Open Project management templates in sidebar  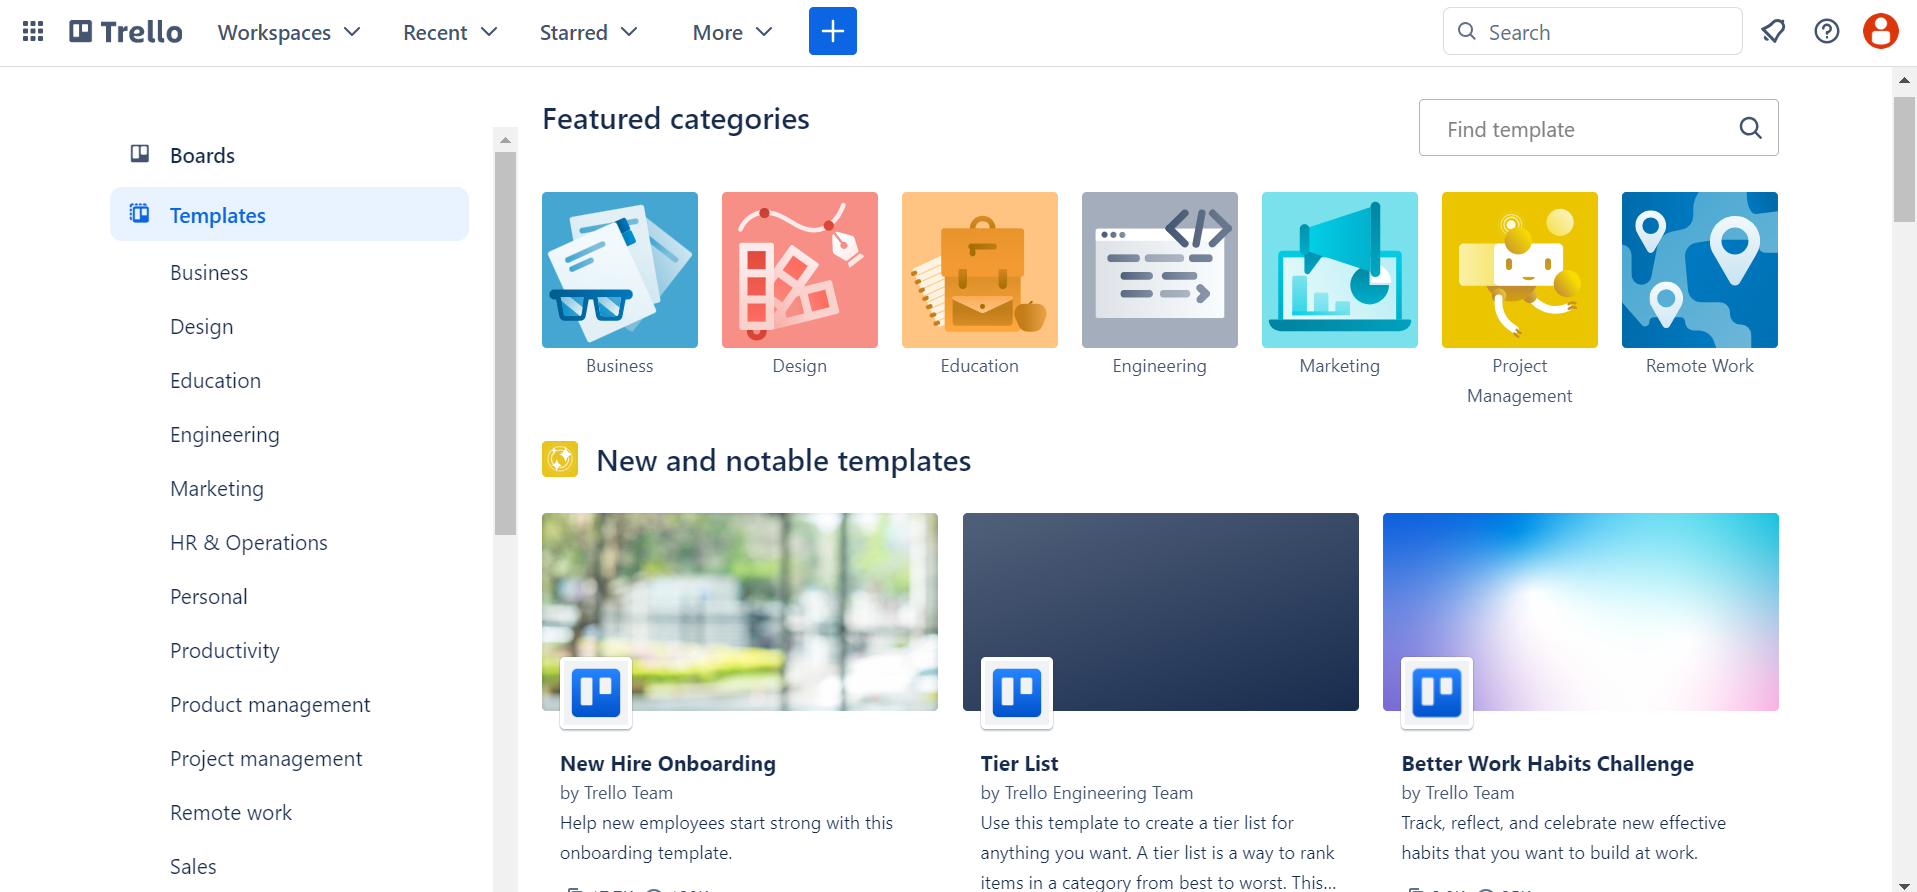[266, 759]
